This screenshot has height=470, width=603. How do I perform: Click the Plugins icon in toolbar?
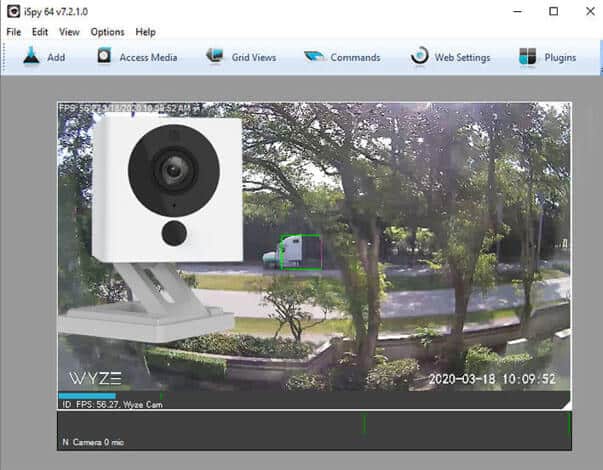pyautogui.click(x=528, y=57)
